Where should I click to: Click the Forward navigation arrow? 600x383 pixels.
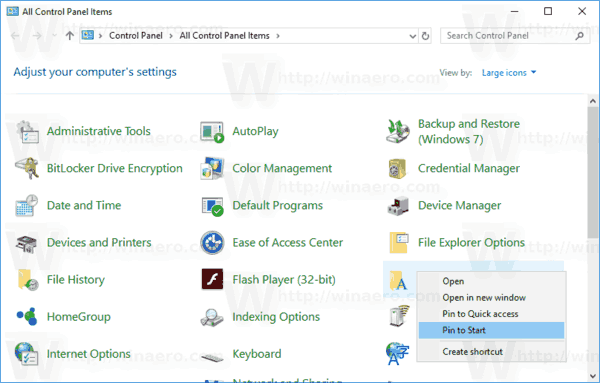[37, 36]
